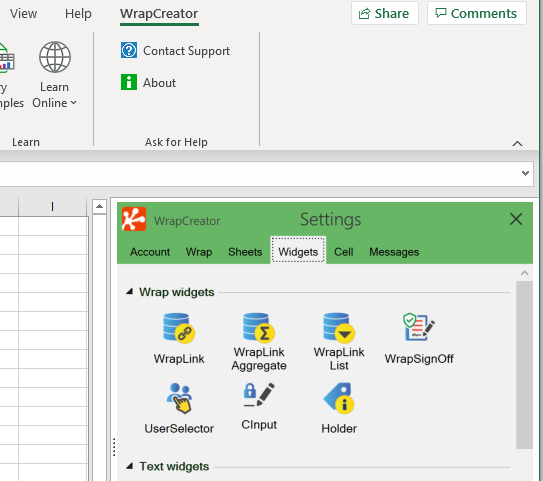Click the green About info icon
Image resolution: width=543 pixels, height=481 pixels.
point(129,82)
